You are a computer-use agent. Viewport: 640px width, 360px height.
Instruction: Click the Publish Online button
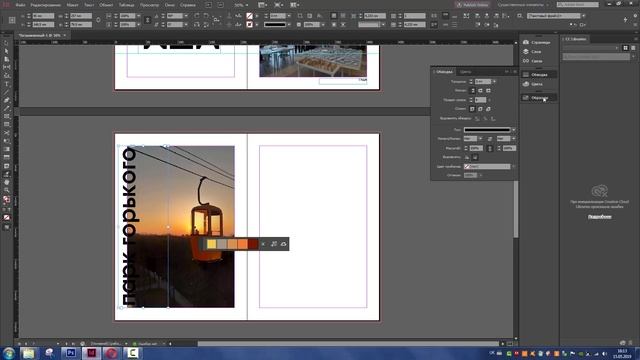pyautogui.click(x=472, y=5)
